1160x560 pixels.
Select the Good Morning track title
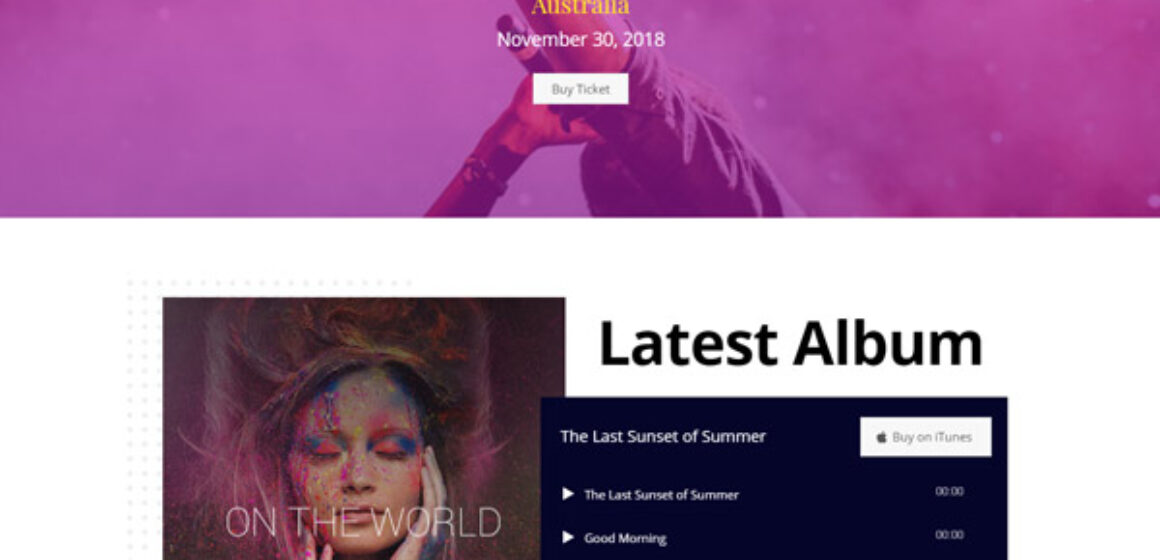coord(625,539)
